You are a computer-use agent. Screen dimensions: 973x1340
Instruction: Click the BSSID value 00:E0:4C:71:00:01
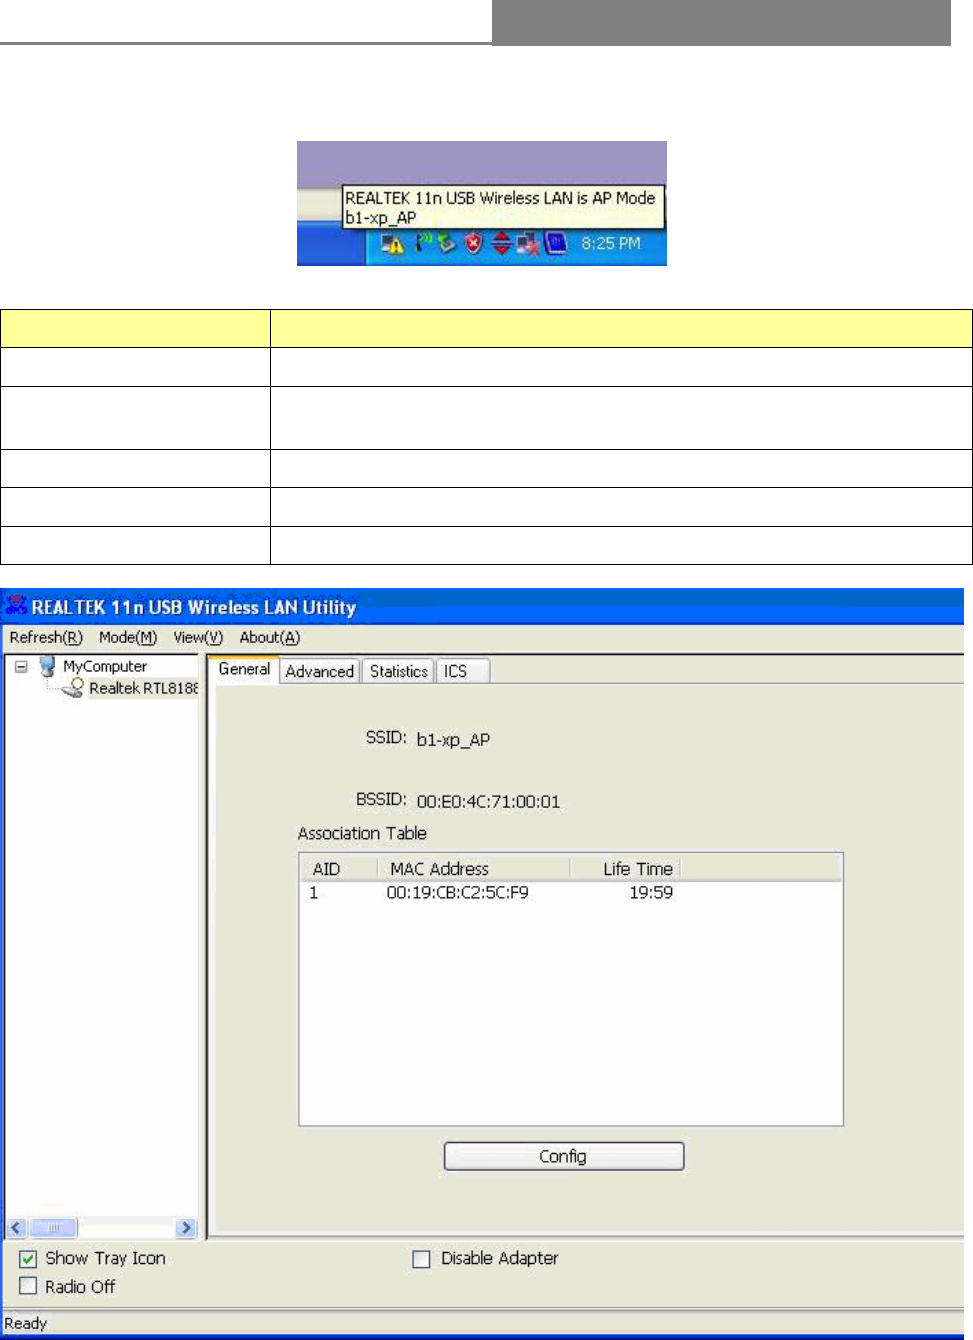(488, 801)
